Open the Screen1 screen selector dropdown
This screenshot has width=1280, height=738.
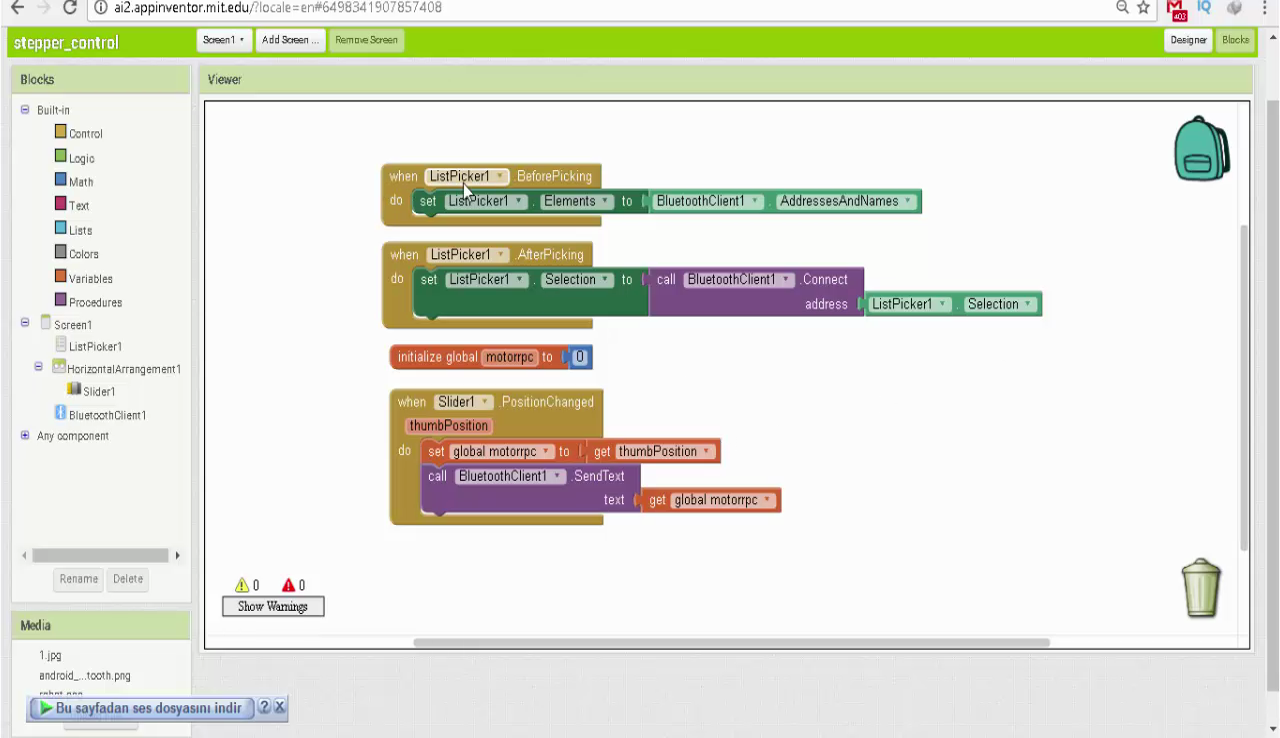pos(224,40)
